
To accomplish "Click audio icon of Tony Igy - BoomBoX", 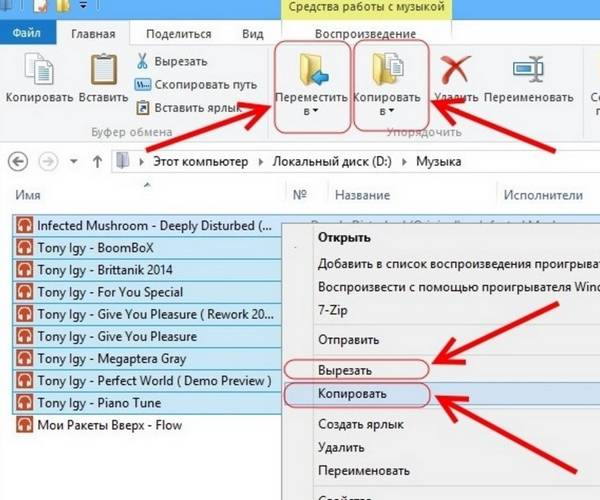I will 24,248.
